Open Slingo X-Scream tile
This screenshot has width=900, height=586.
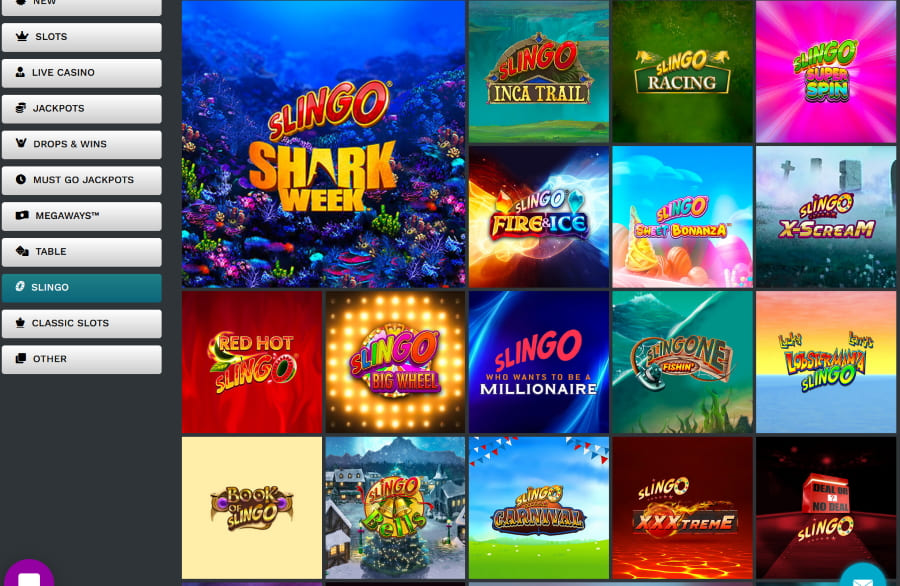pos(826,216)
